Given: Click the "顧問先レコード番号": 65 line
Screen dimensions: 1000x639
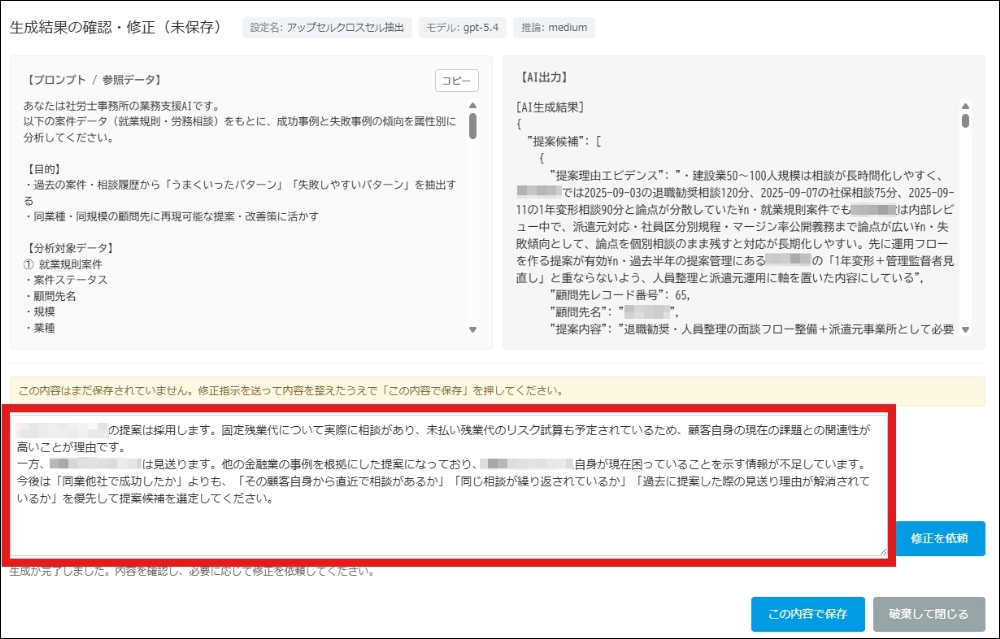Looking at the screenshot, I should point(620,295).
